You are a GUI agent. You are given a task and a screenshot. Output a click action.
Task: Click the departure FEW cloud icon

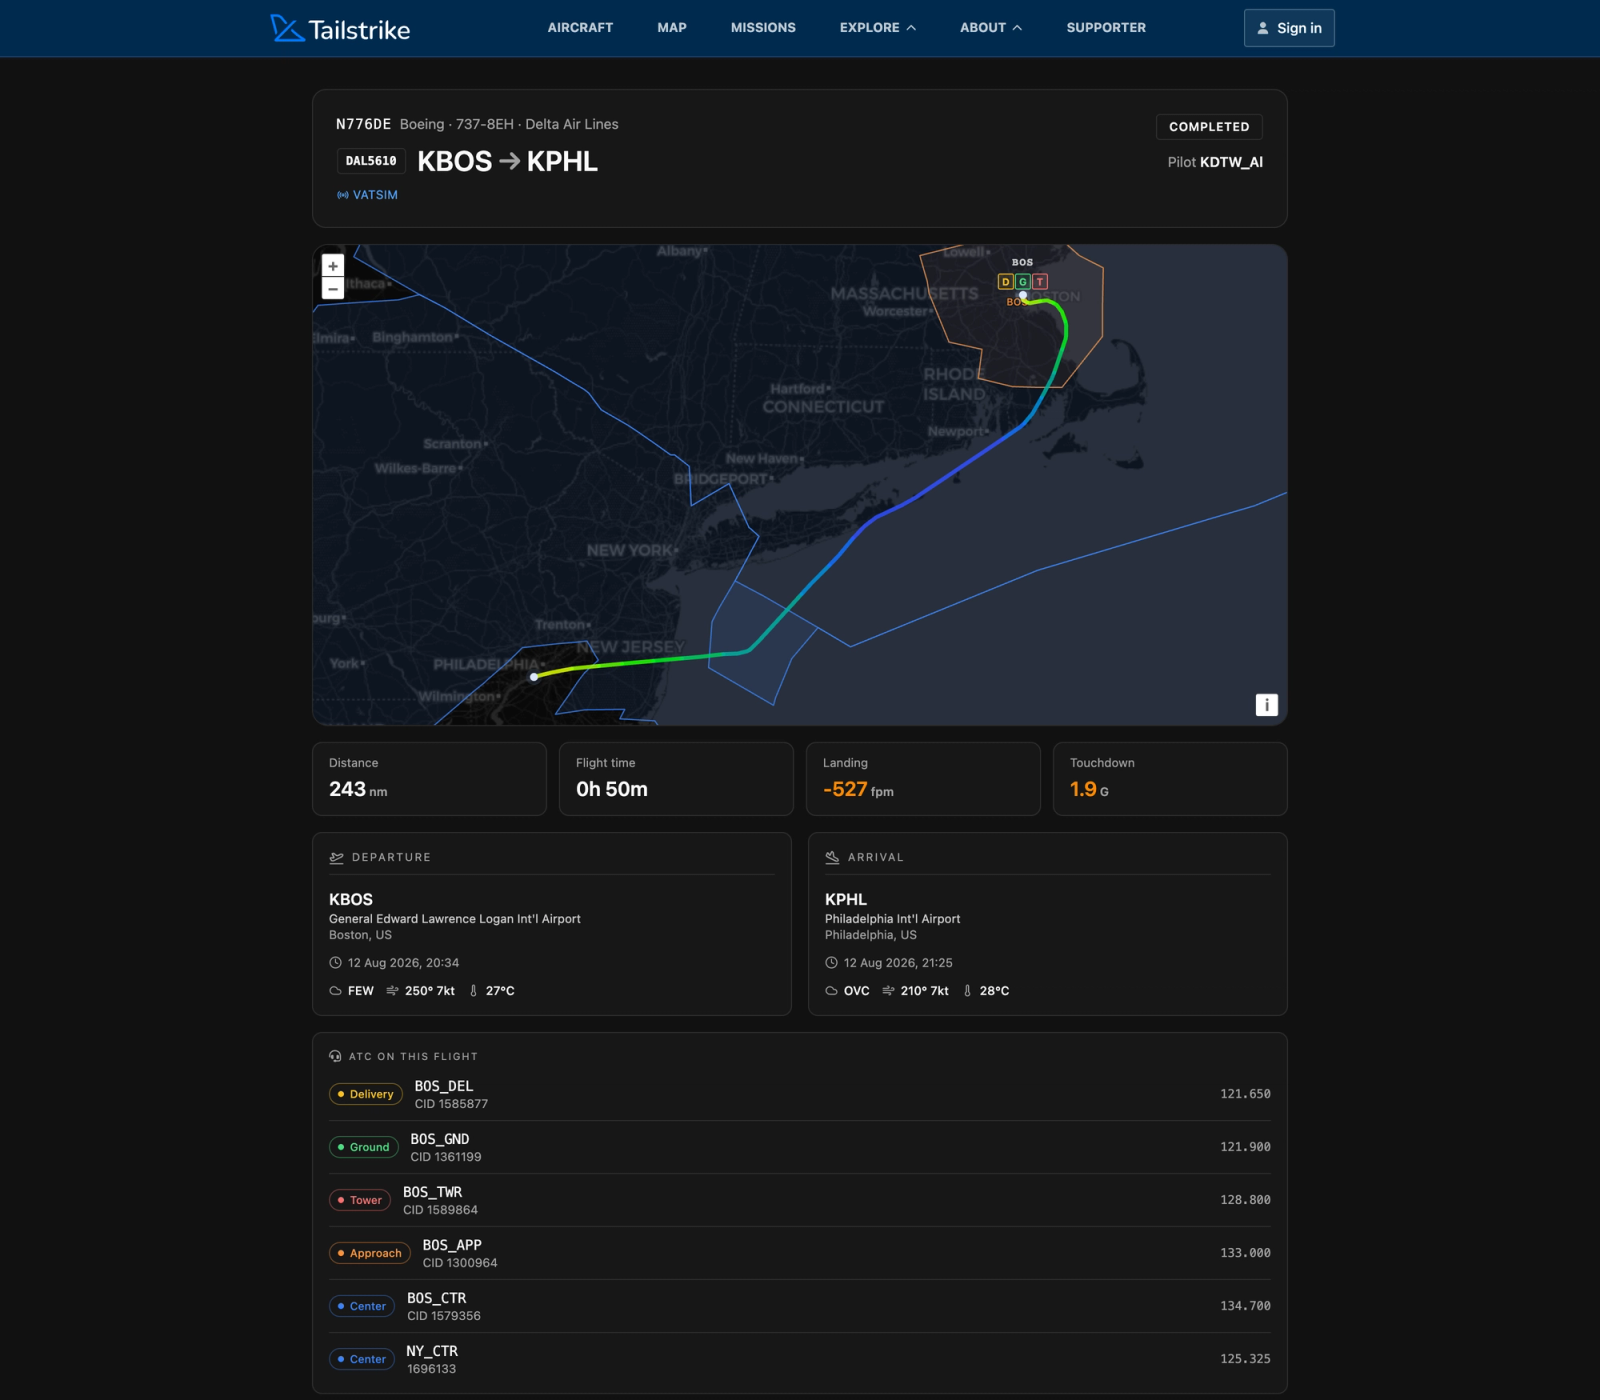(x=335, y=991)
